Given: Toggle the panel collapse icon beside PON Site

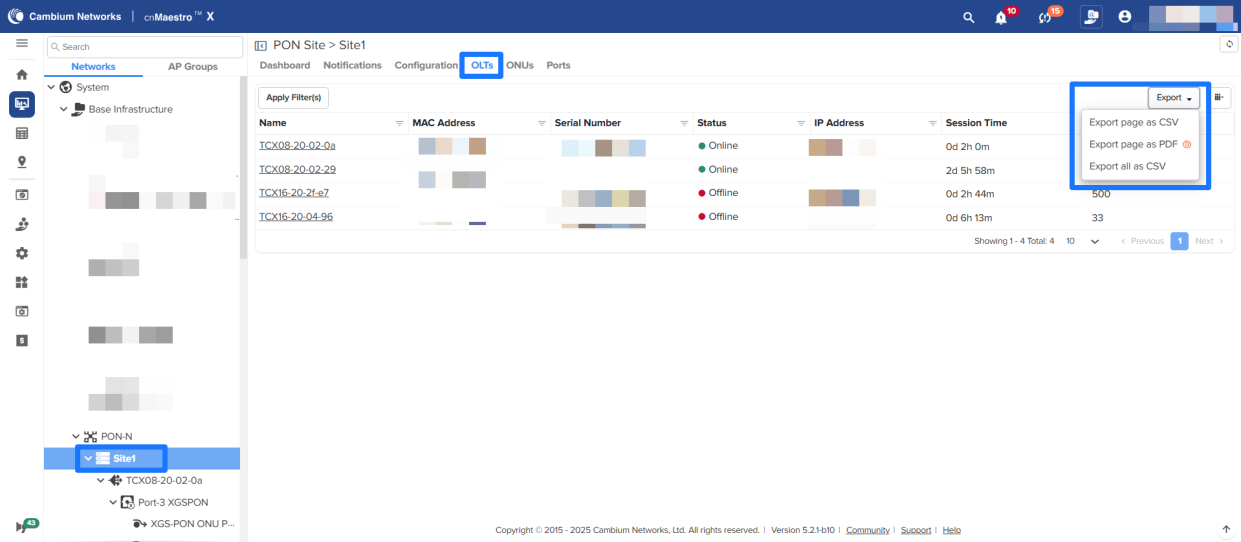Looking at the screenshot, I should click(x=261, y=45).
